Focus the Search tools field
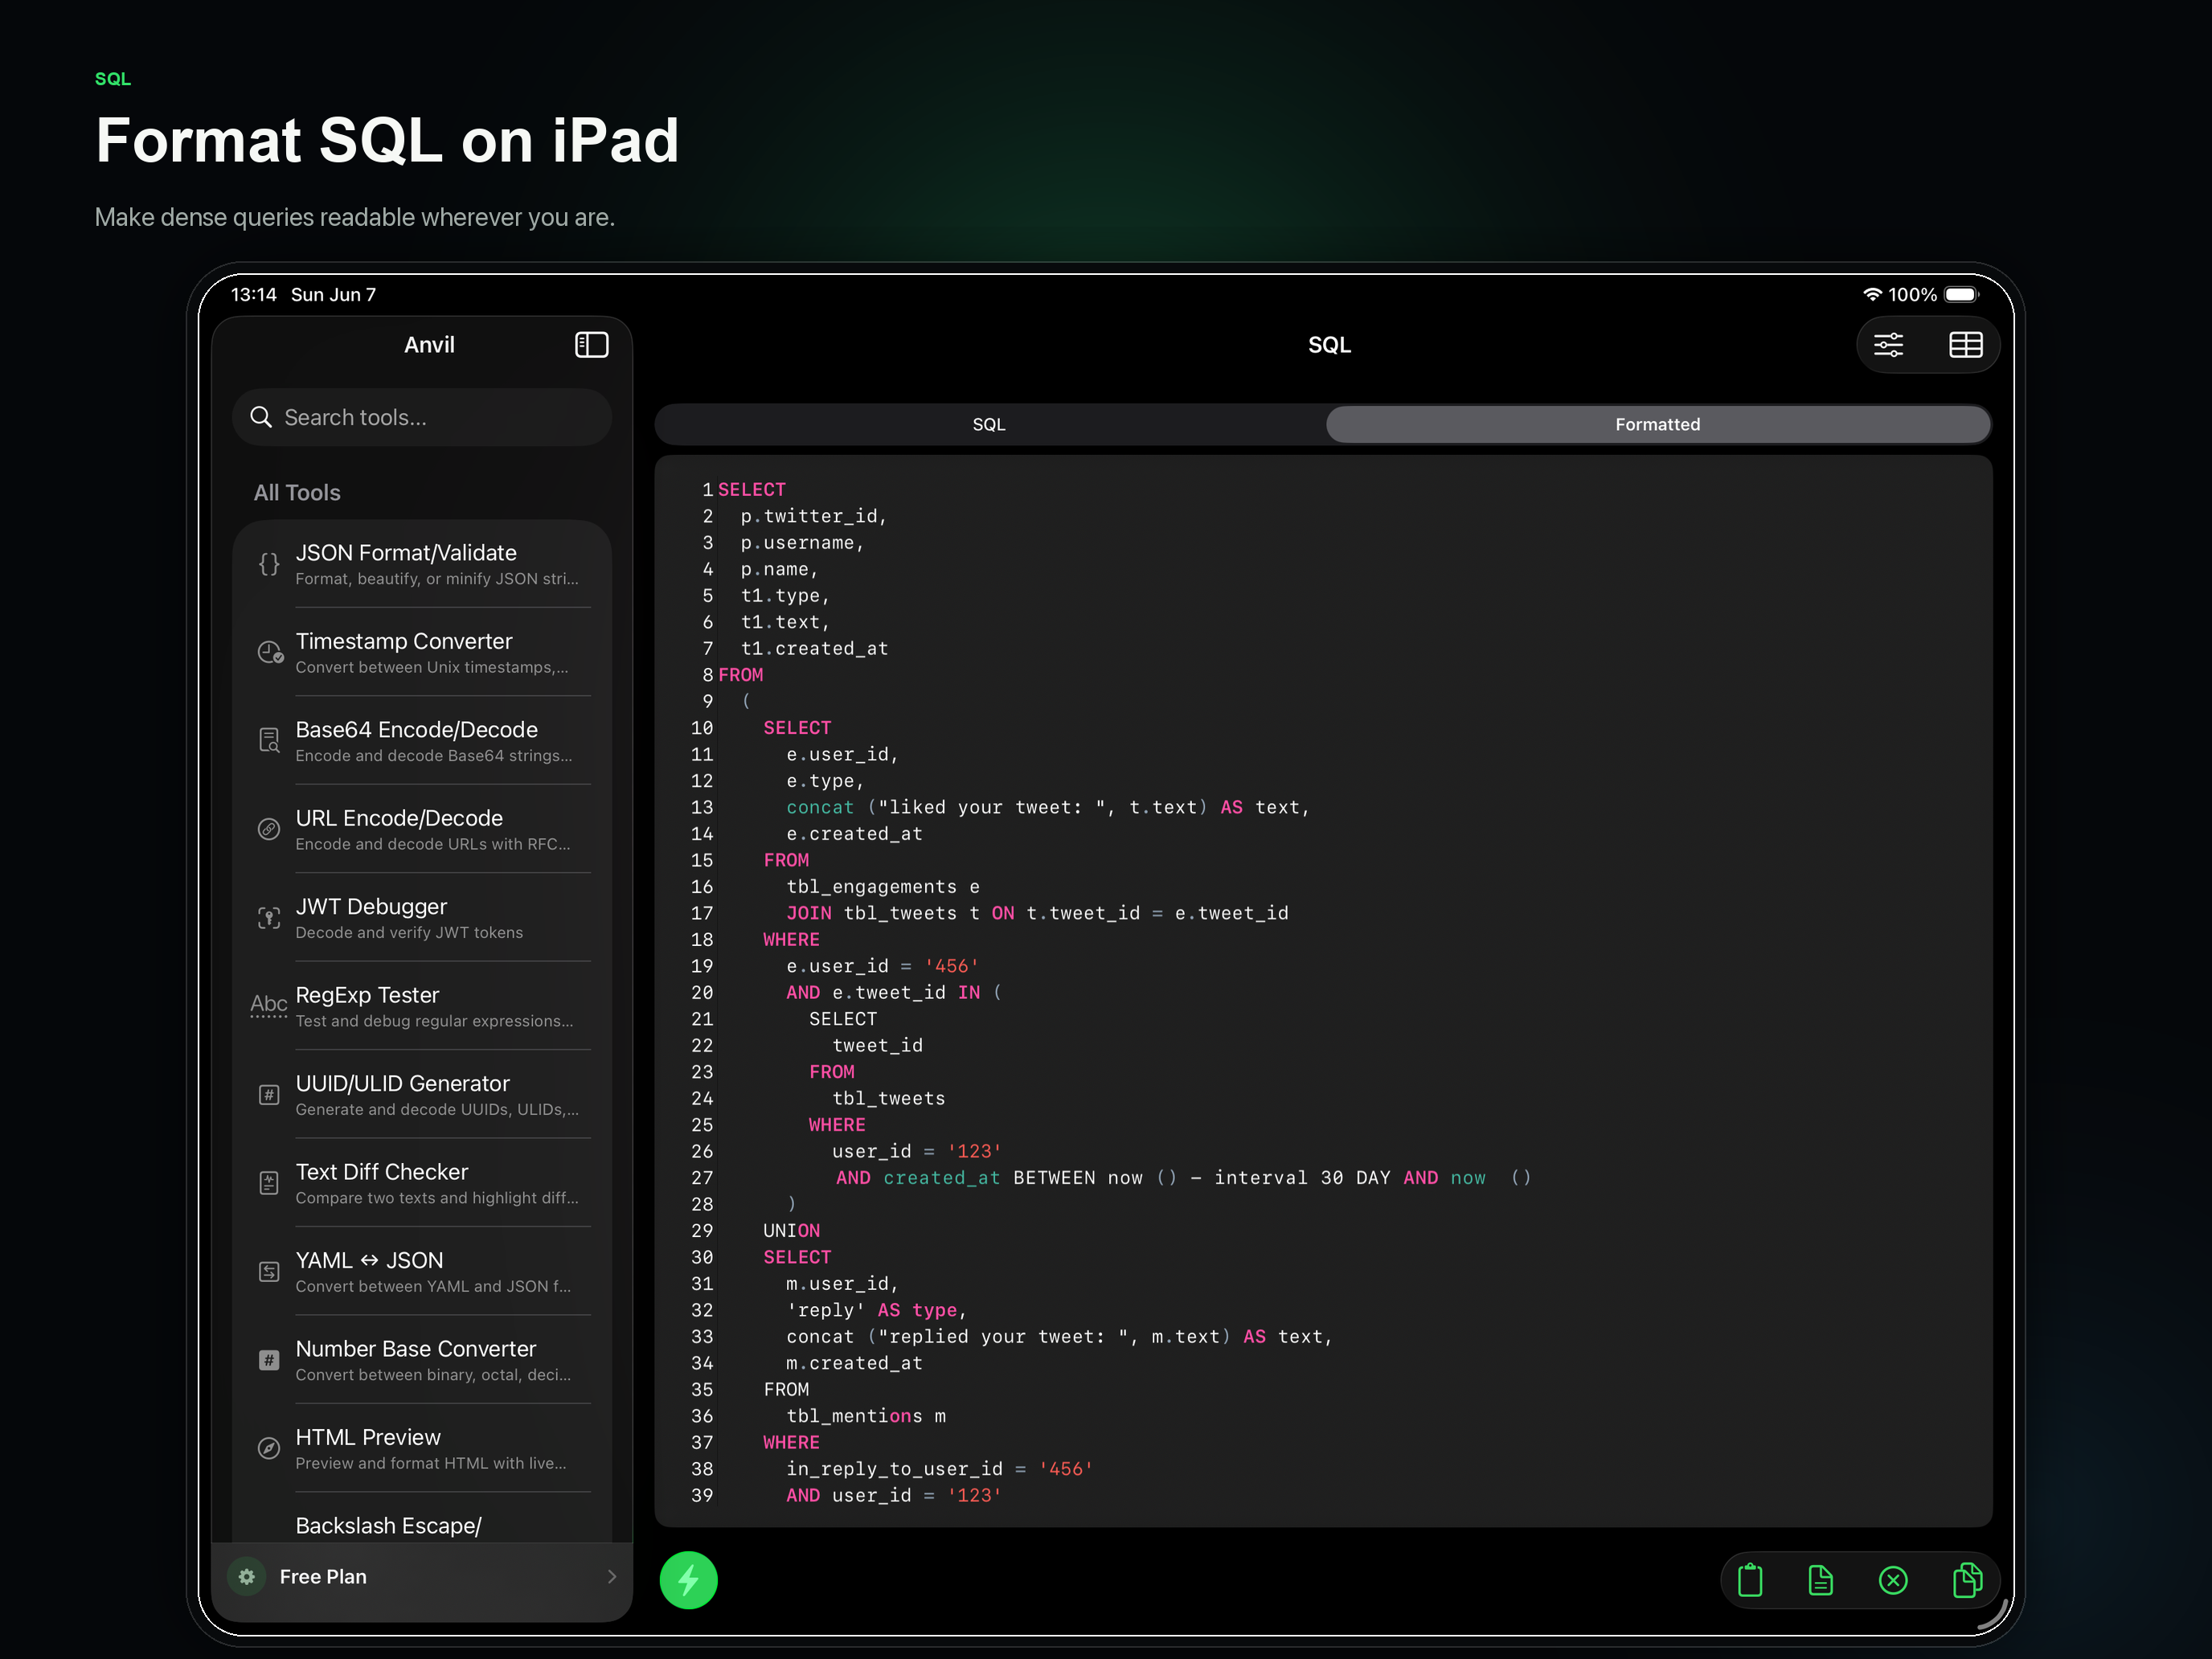The width and height of the screenshot is (2212, 1659). (422, 417)
